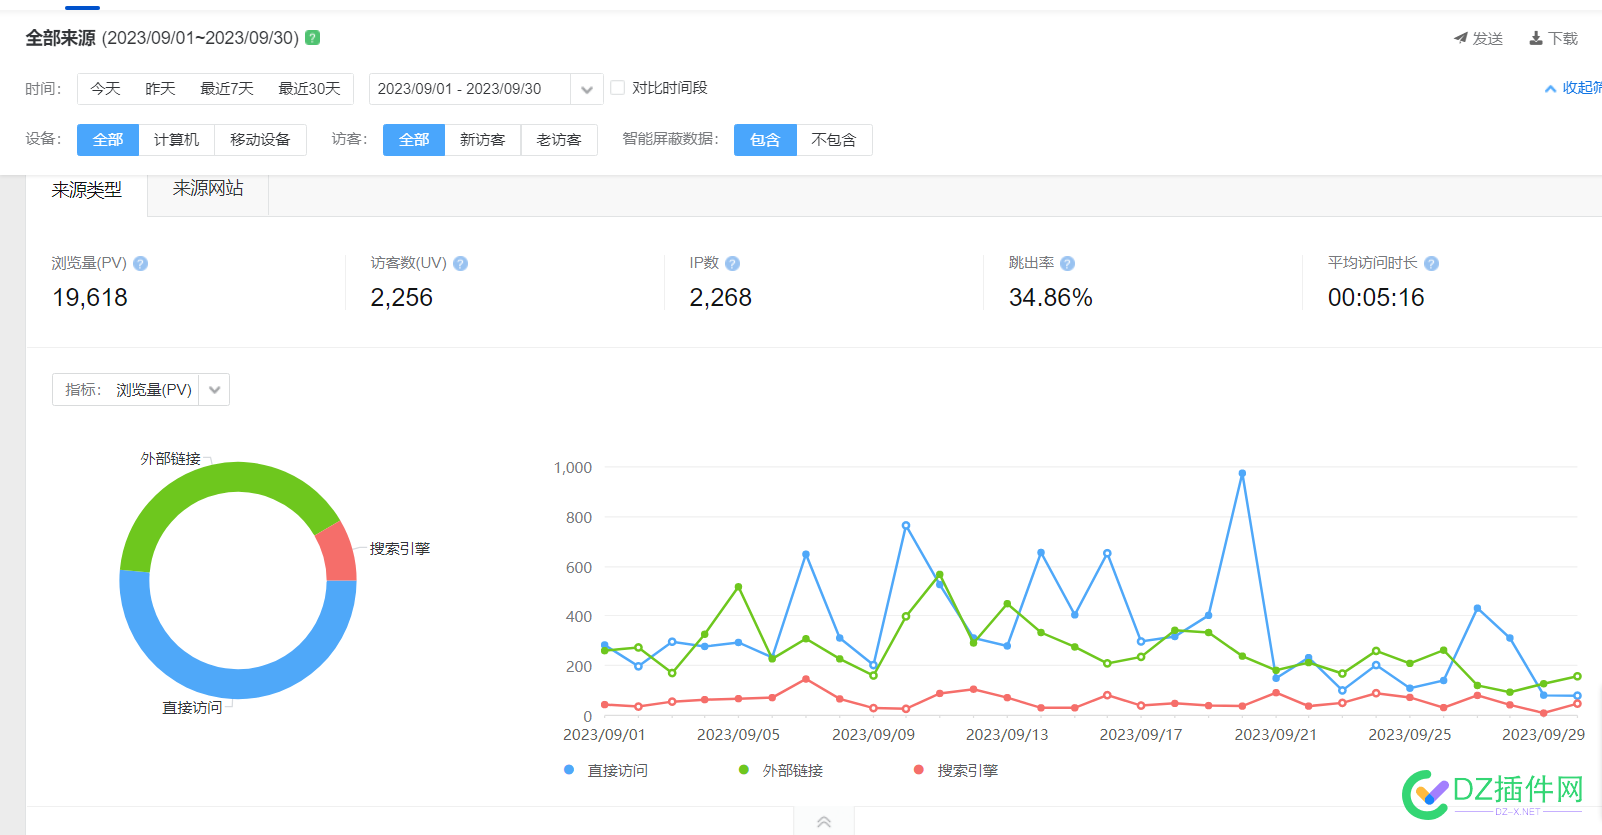Choose 昨天 time range
The width and height of the screenshot is (1602, 835).
click(160, 89)
